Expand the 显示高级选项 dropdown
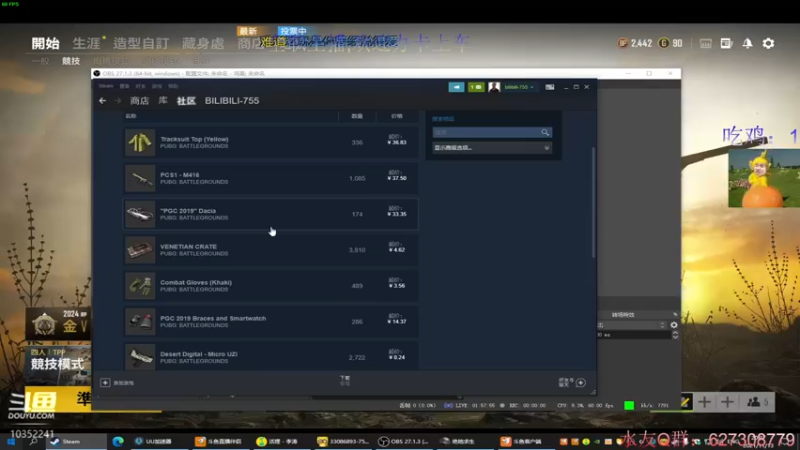Viewport: 800px width, 450px height. pyautogui.click(x=492, y=147)
